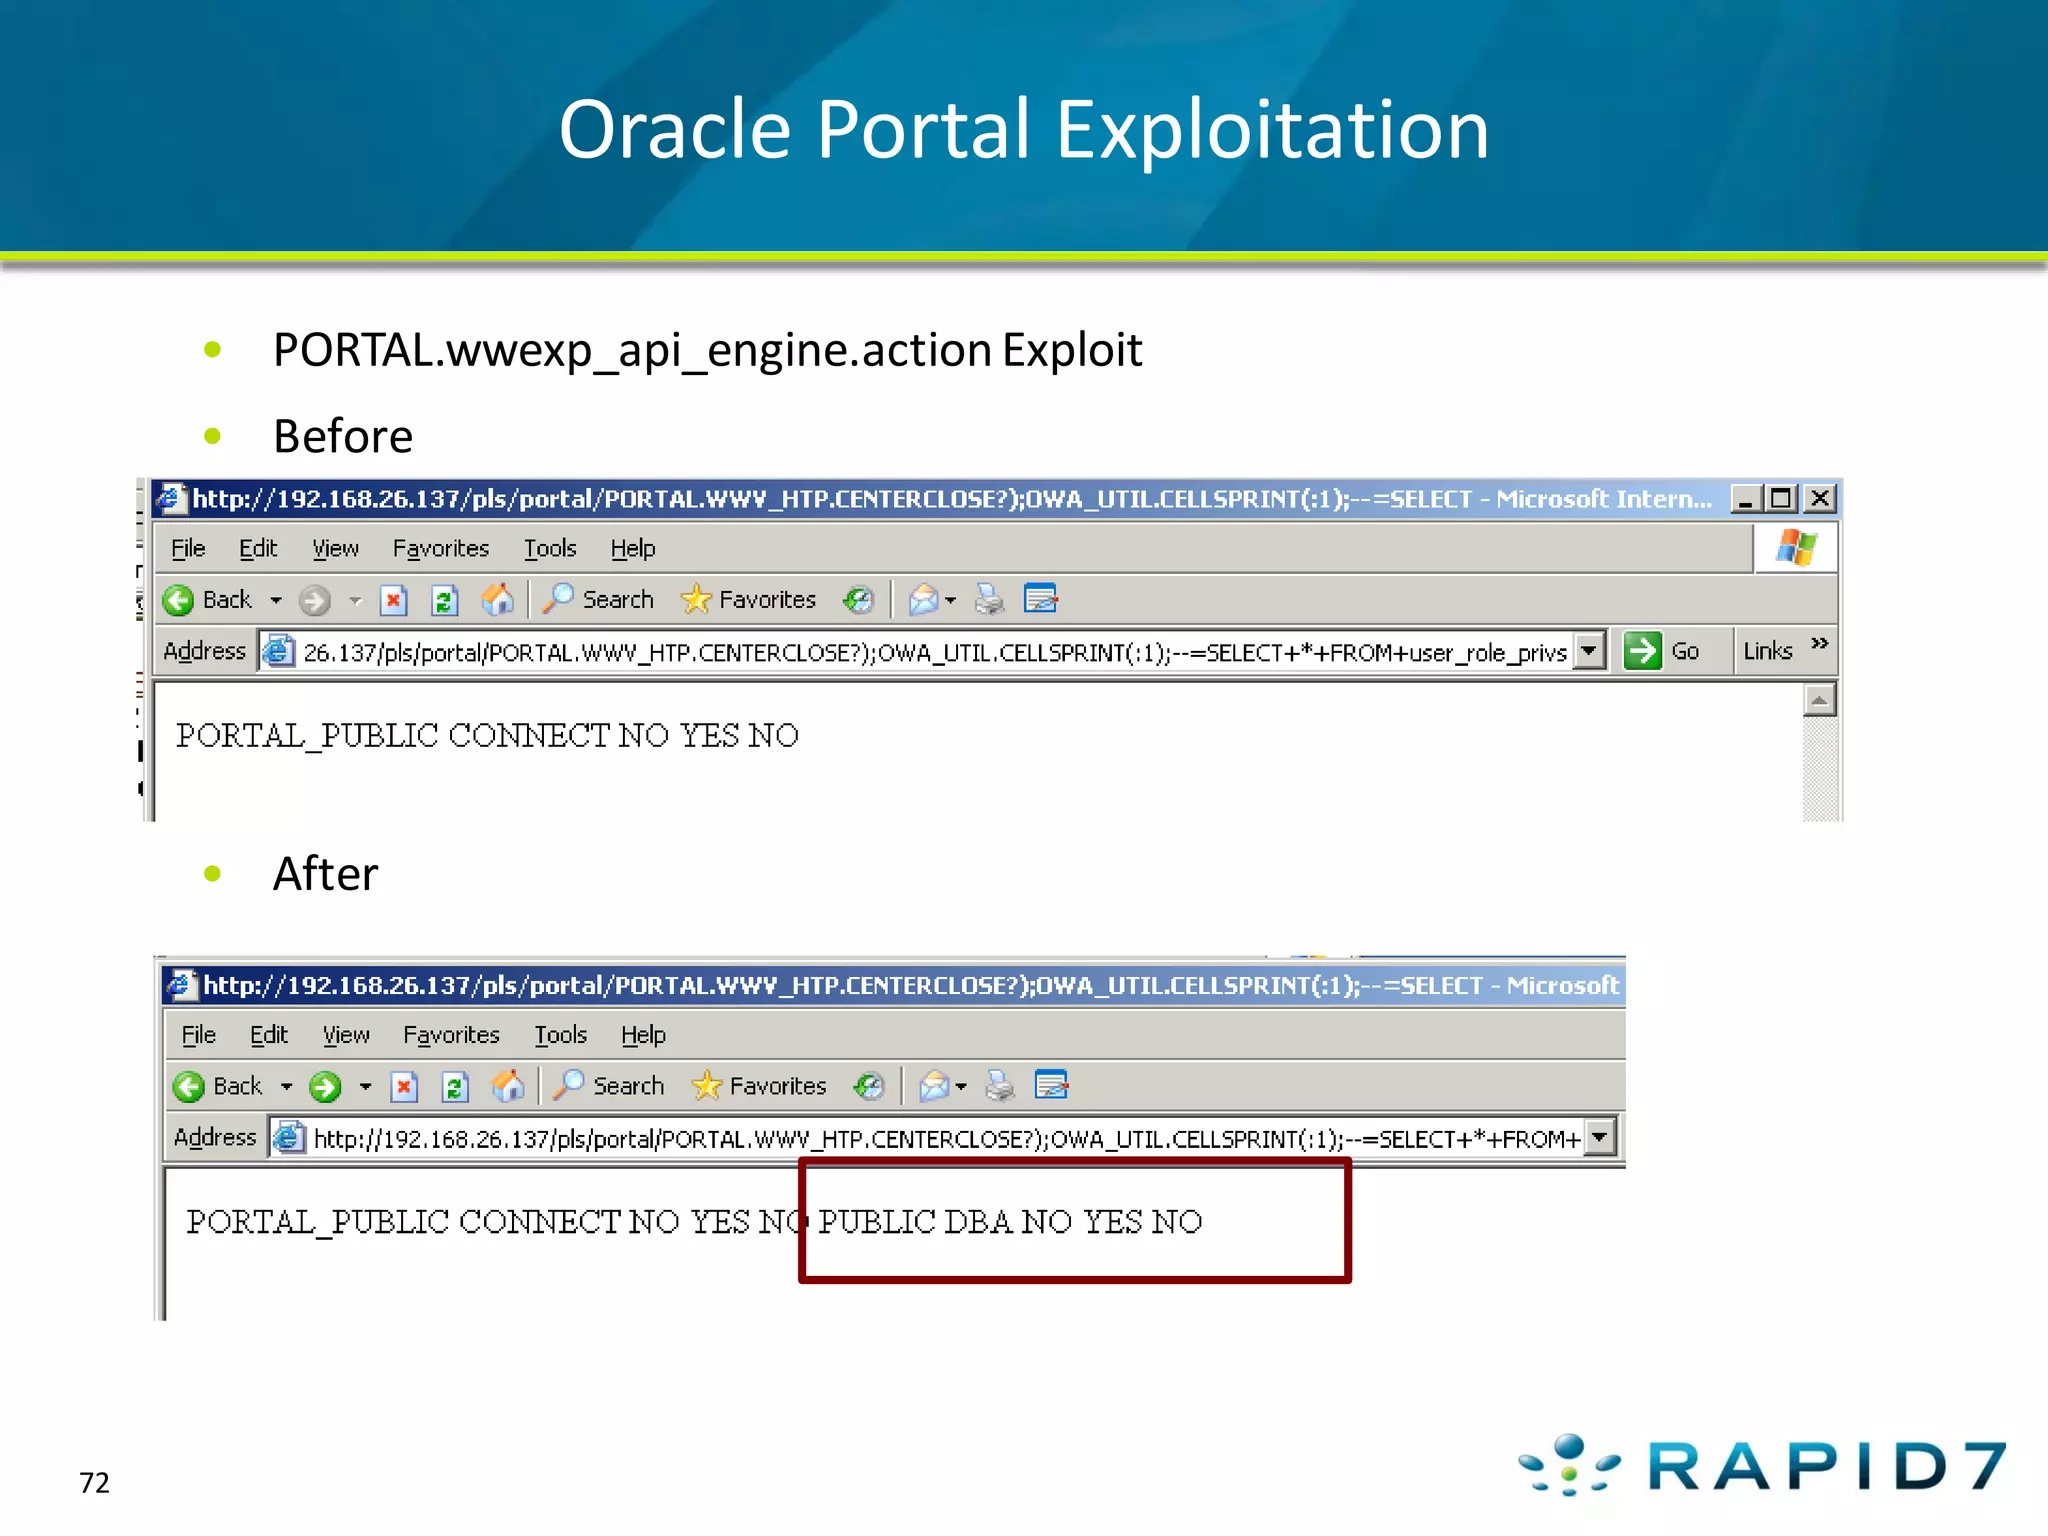Image resolution: width=2048 pixels, height=1536 pixels.
Task: Click Refresh icon in the After browser
Action: pyautogui.click(x=455, y=1086)
